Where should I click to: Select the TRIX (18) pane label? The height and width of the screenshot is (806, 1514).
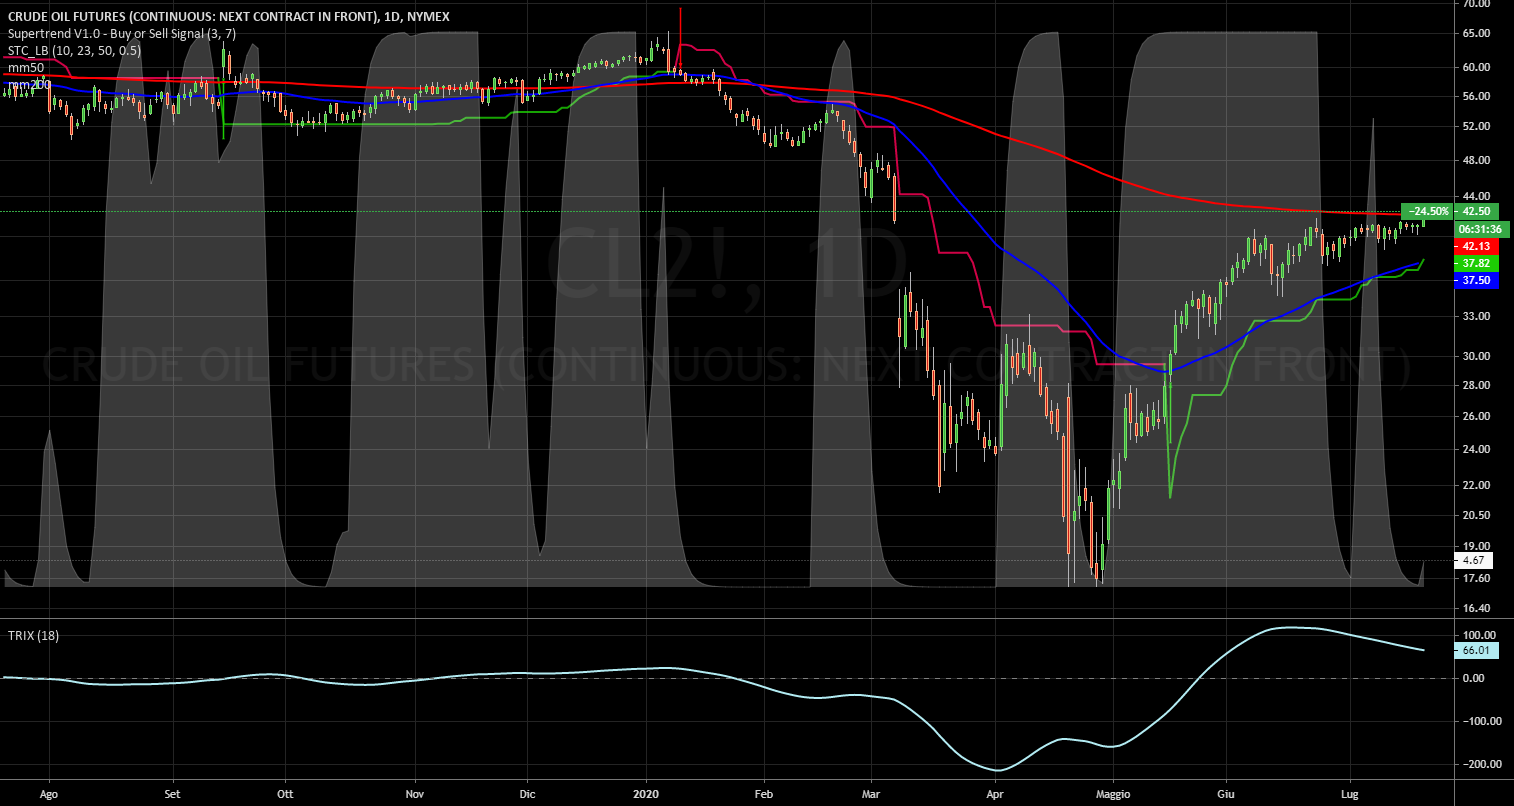[x=33, y=635]
